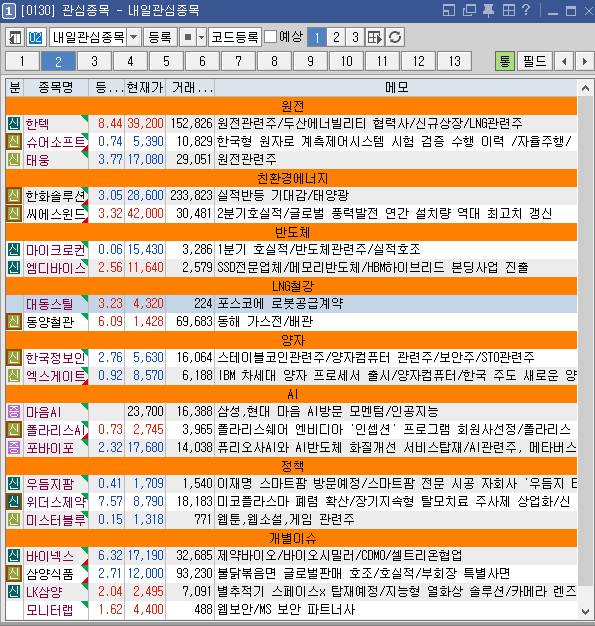This screenshot has height=626, width=595.
Task: Click the pin window icon
Action: tap(488, 10)
